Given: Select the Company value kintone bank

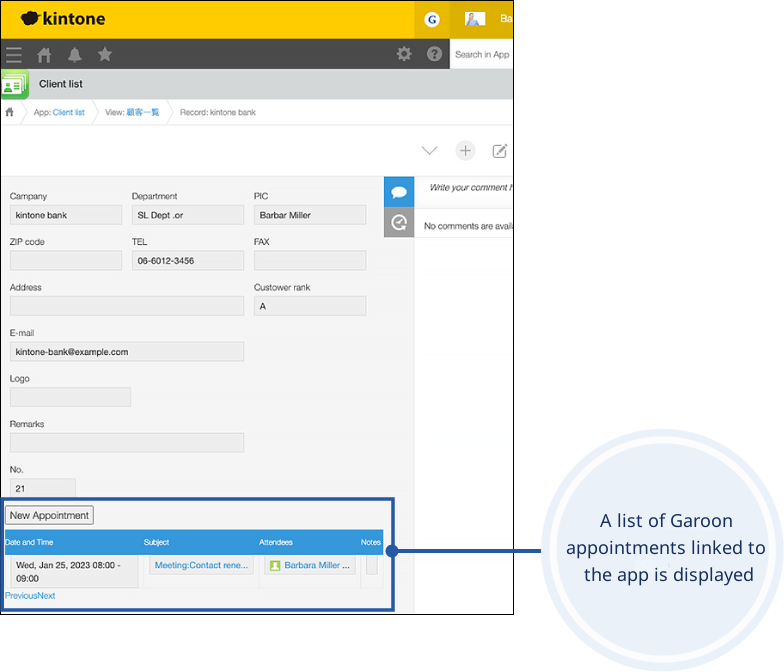Looking at the screenshot, I should point(66,215).
